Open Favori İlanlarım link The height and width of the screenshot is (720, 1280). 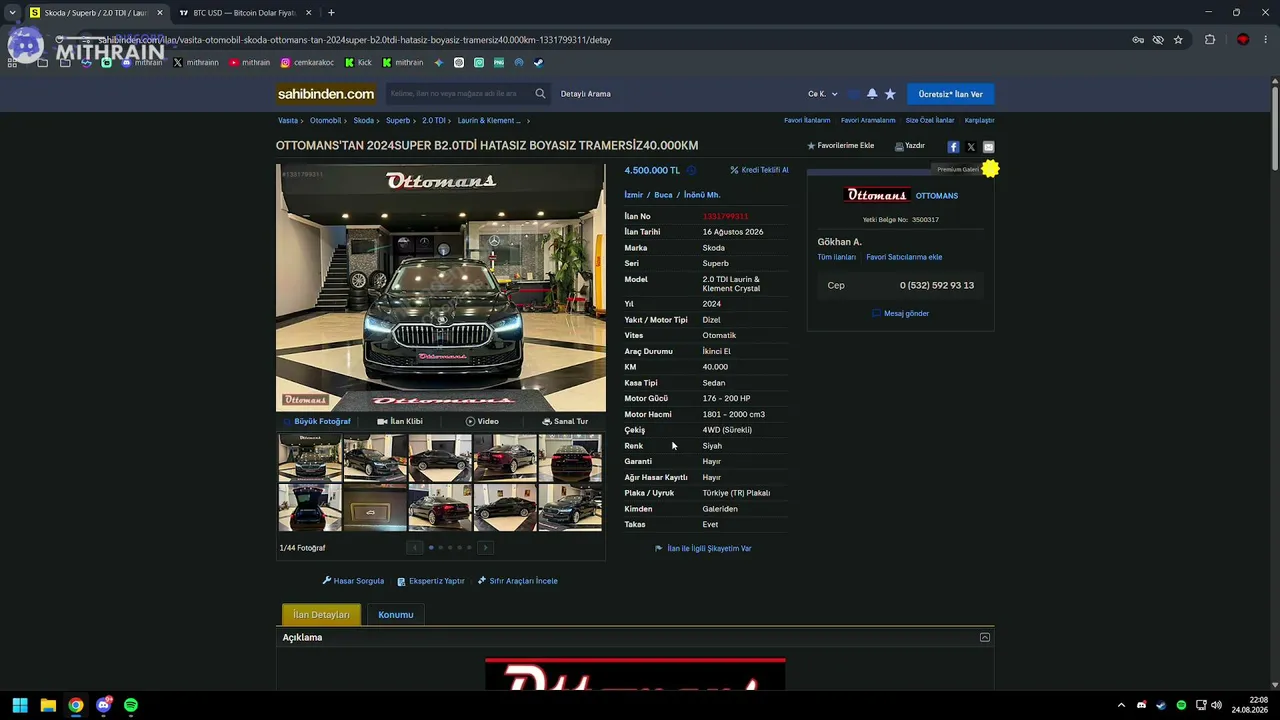click(x=807, y=120)
